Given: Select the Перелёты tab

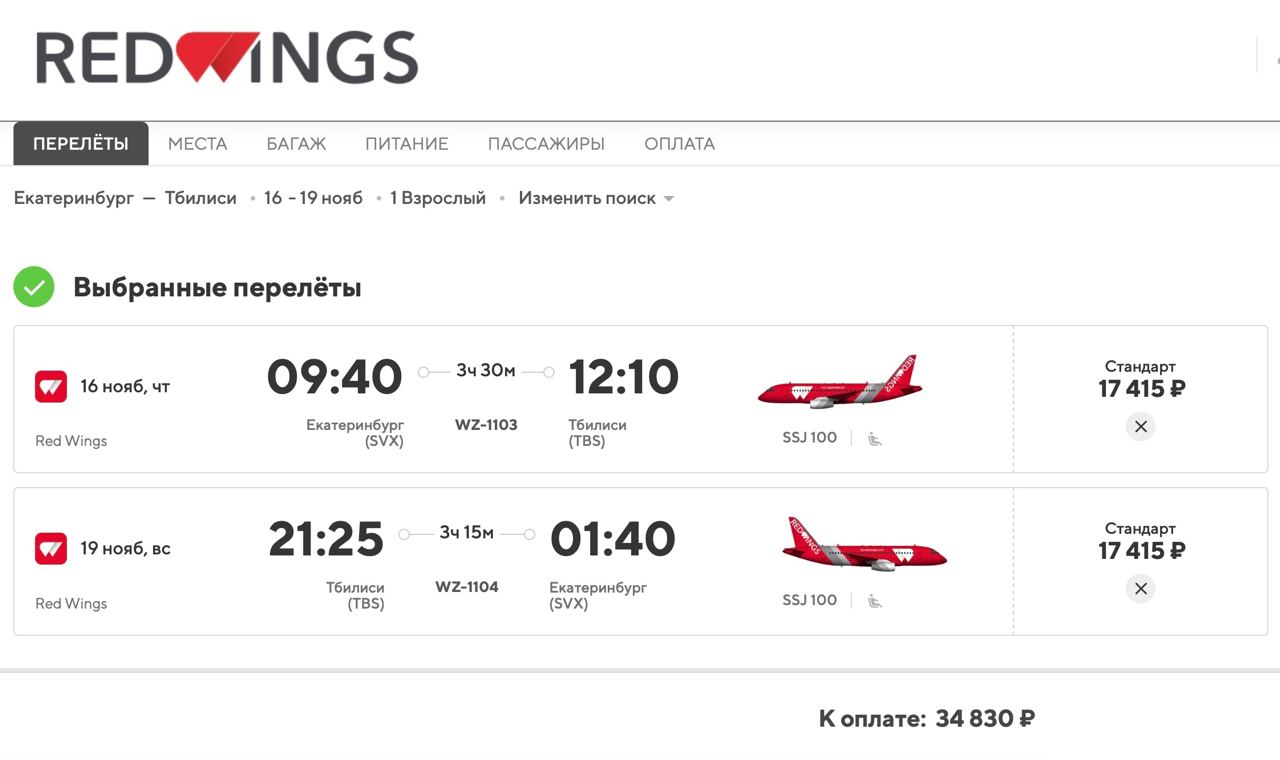Looking at the screenshot, I should [x=81, y=144].
